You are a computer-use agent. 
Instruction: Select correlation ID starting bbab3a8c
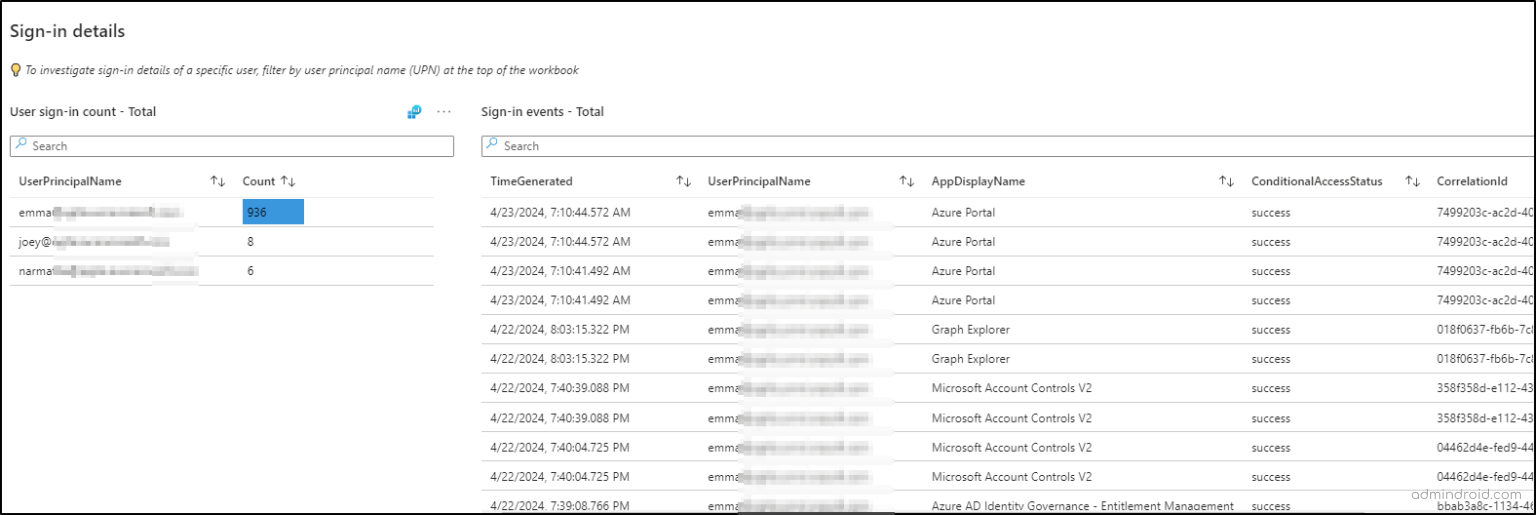[1485, 506]
